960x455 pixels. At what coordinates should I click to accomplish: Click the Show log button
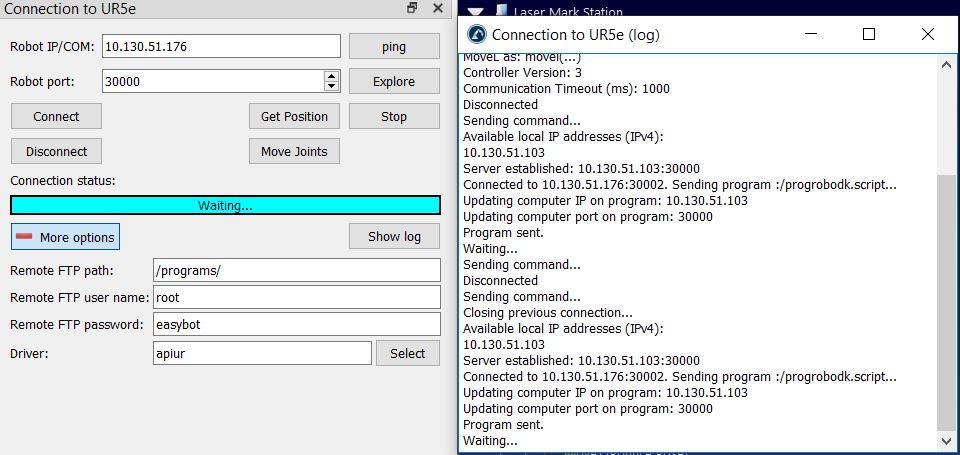394,236
